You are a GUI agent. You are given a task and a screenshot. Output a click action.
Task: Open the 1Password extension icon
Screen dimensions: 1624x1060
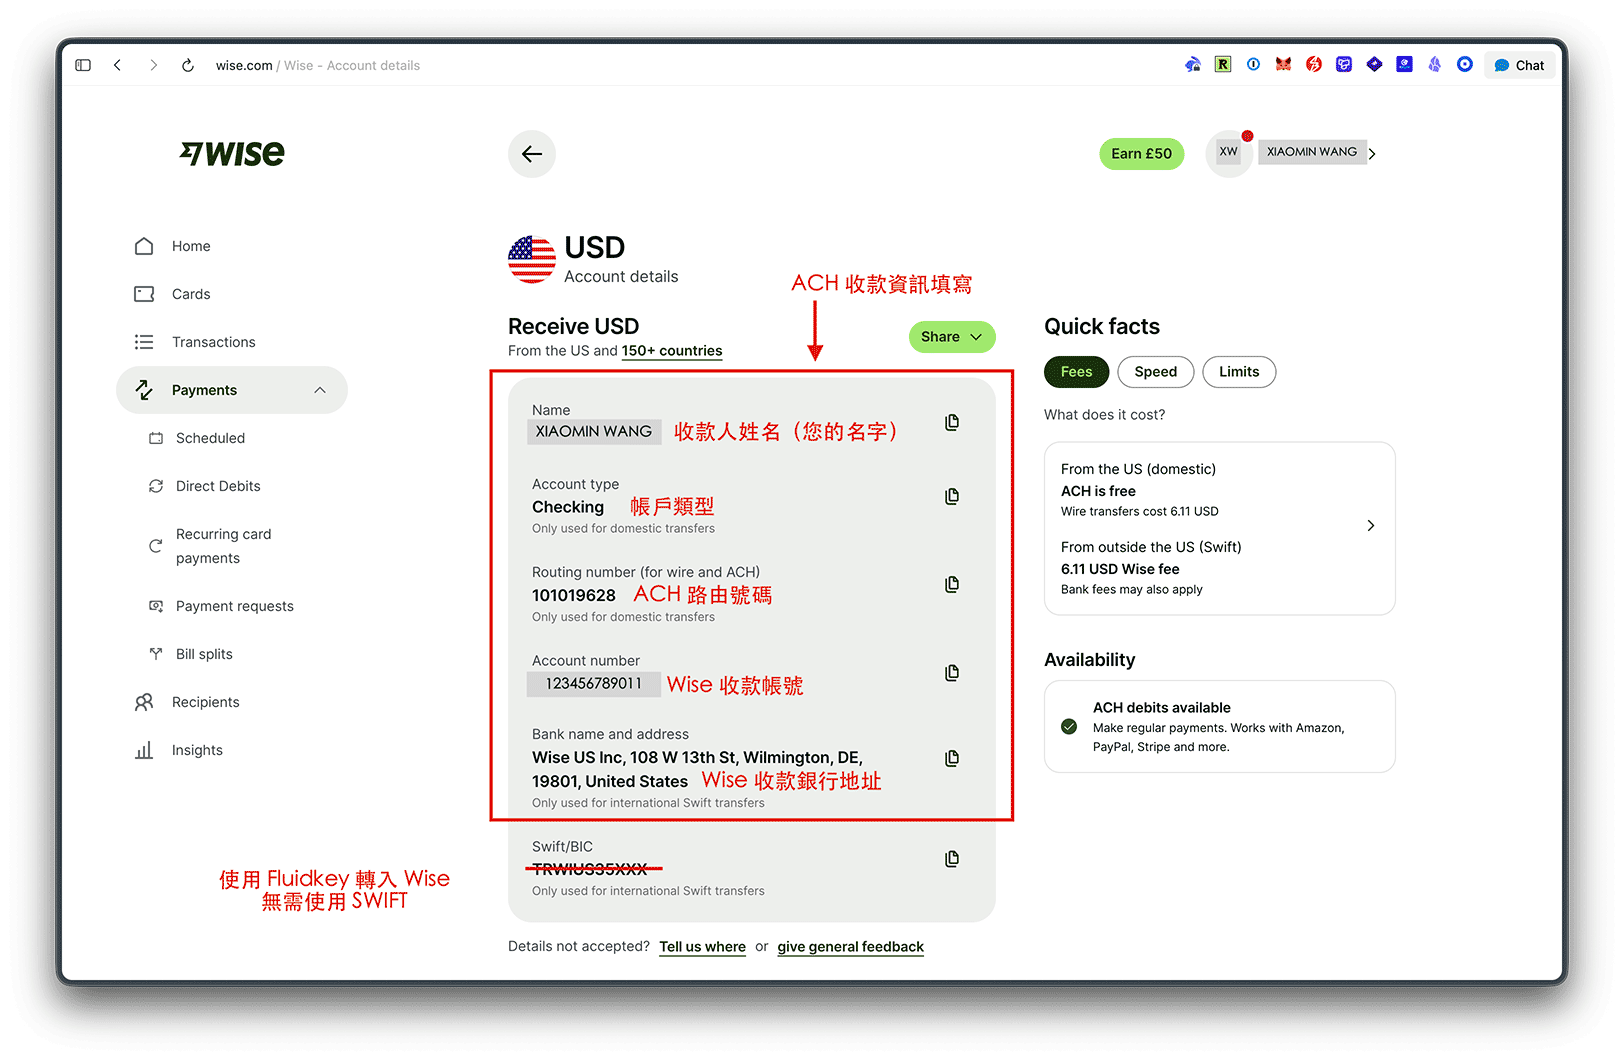1253,64
